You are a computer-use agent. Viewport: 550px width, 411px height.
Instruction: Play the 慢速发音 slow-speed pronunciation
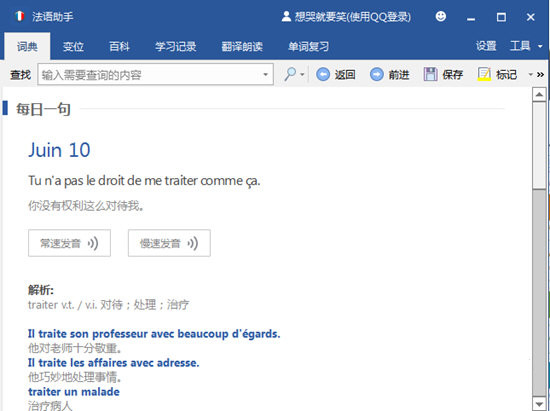click(169, 243)
